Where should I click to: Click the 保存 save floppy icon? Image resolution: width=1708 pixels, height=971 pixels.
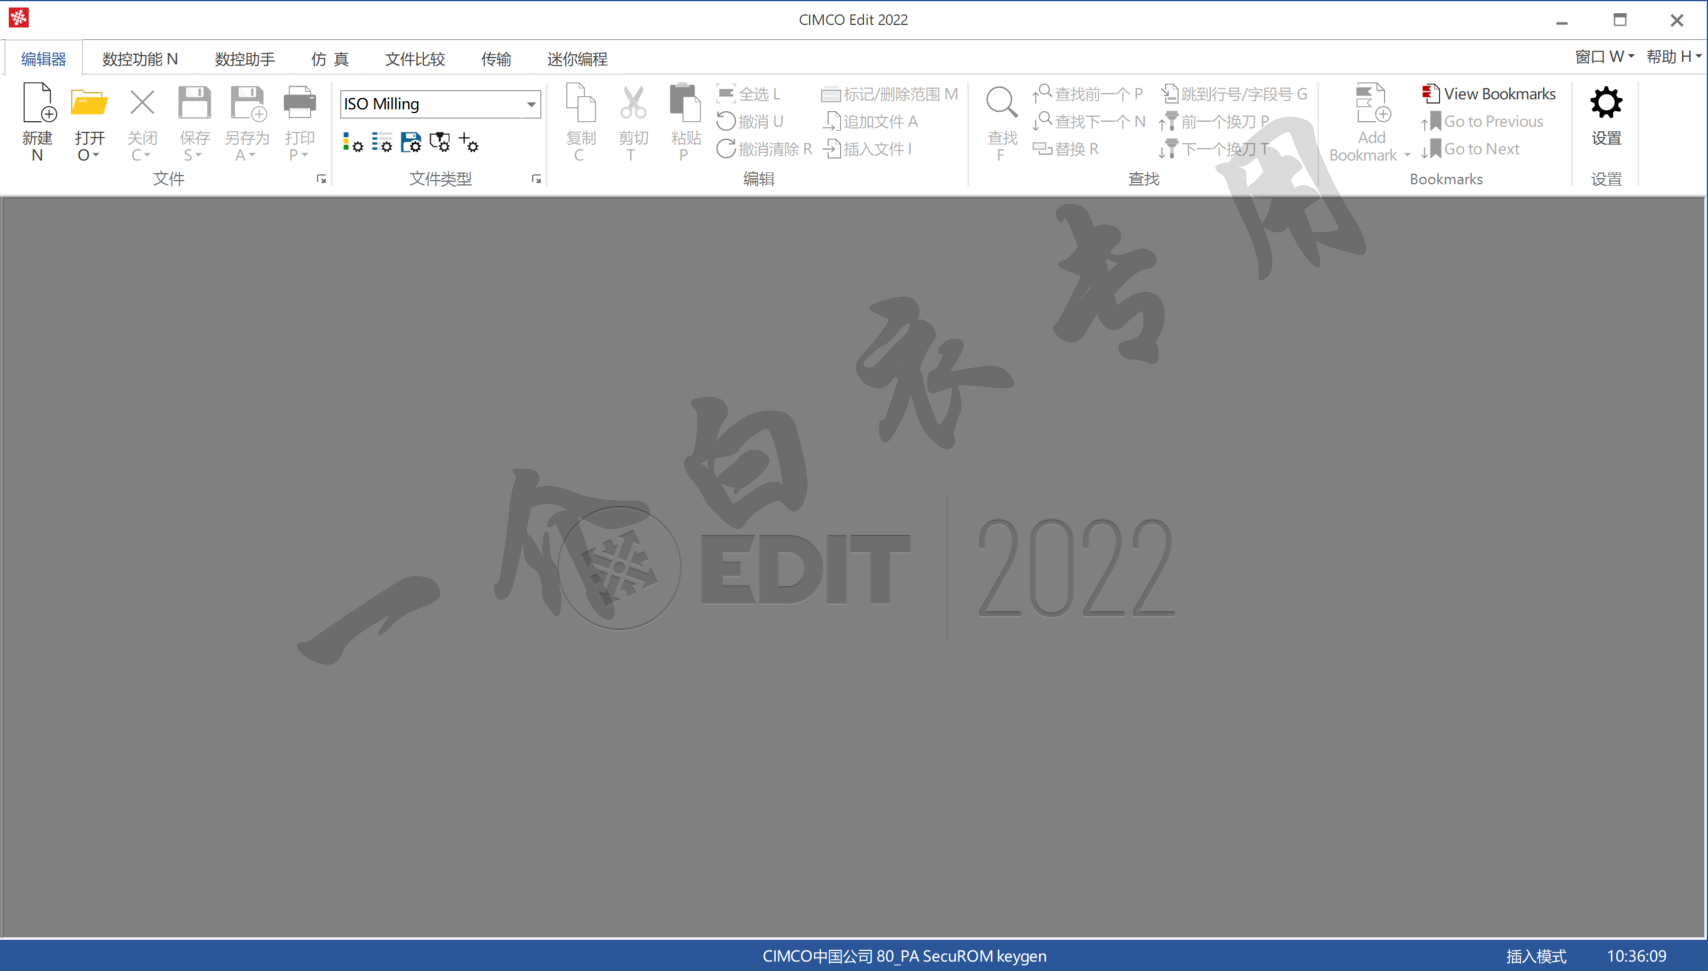(x=194, y=103)
